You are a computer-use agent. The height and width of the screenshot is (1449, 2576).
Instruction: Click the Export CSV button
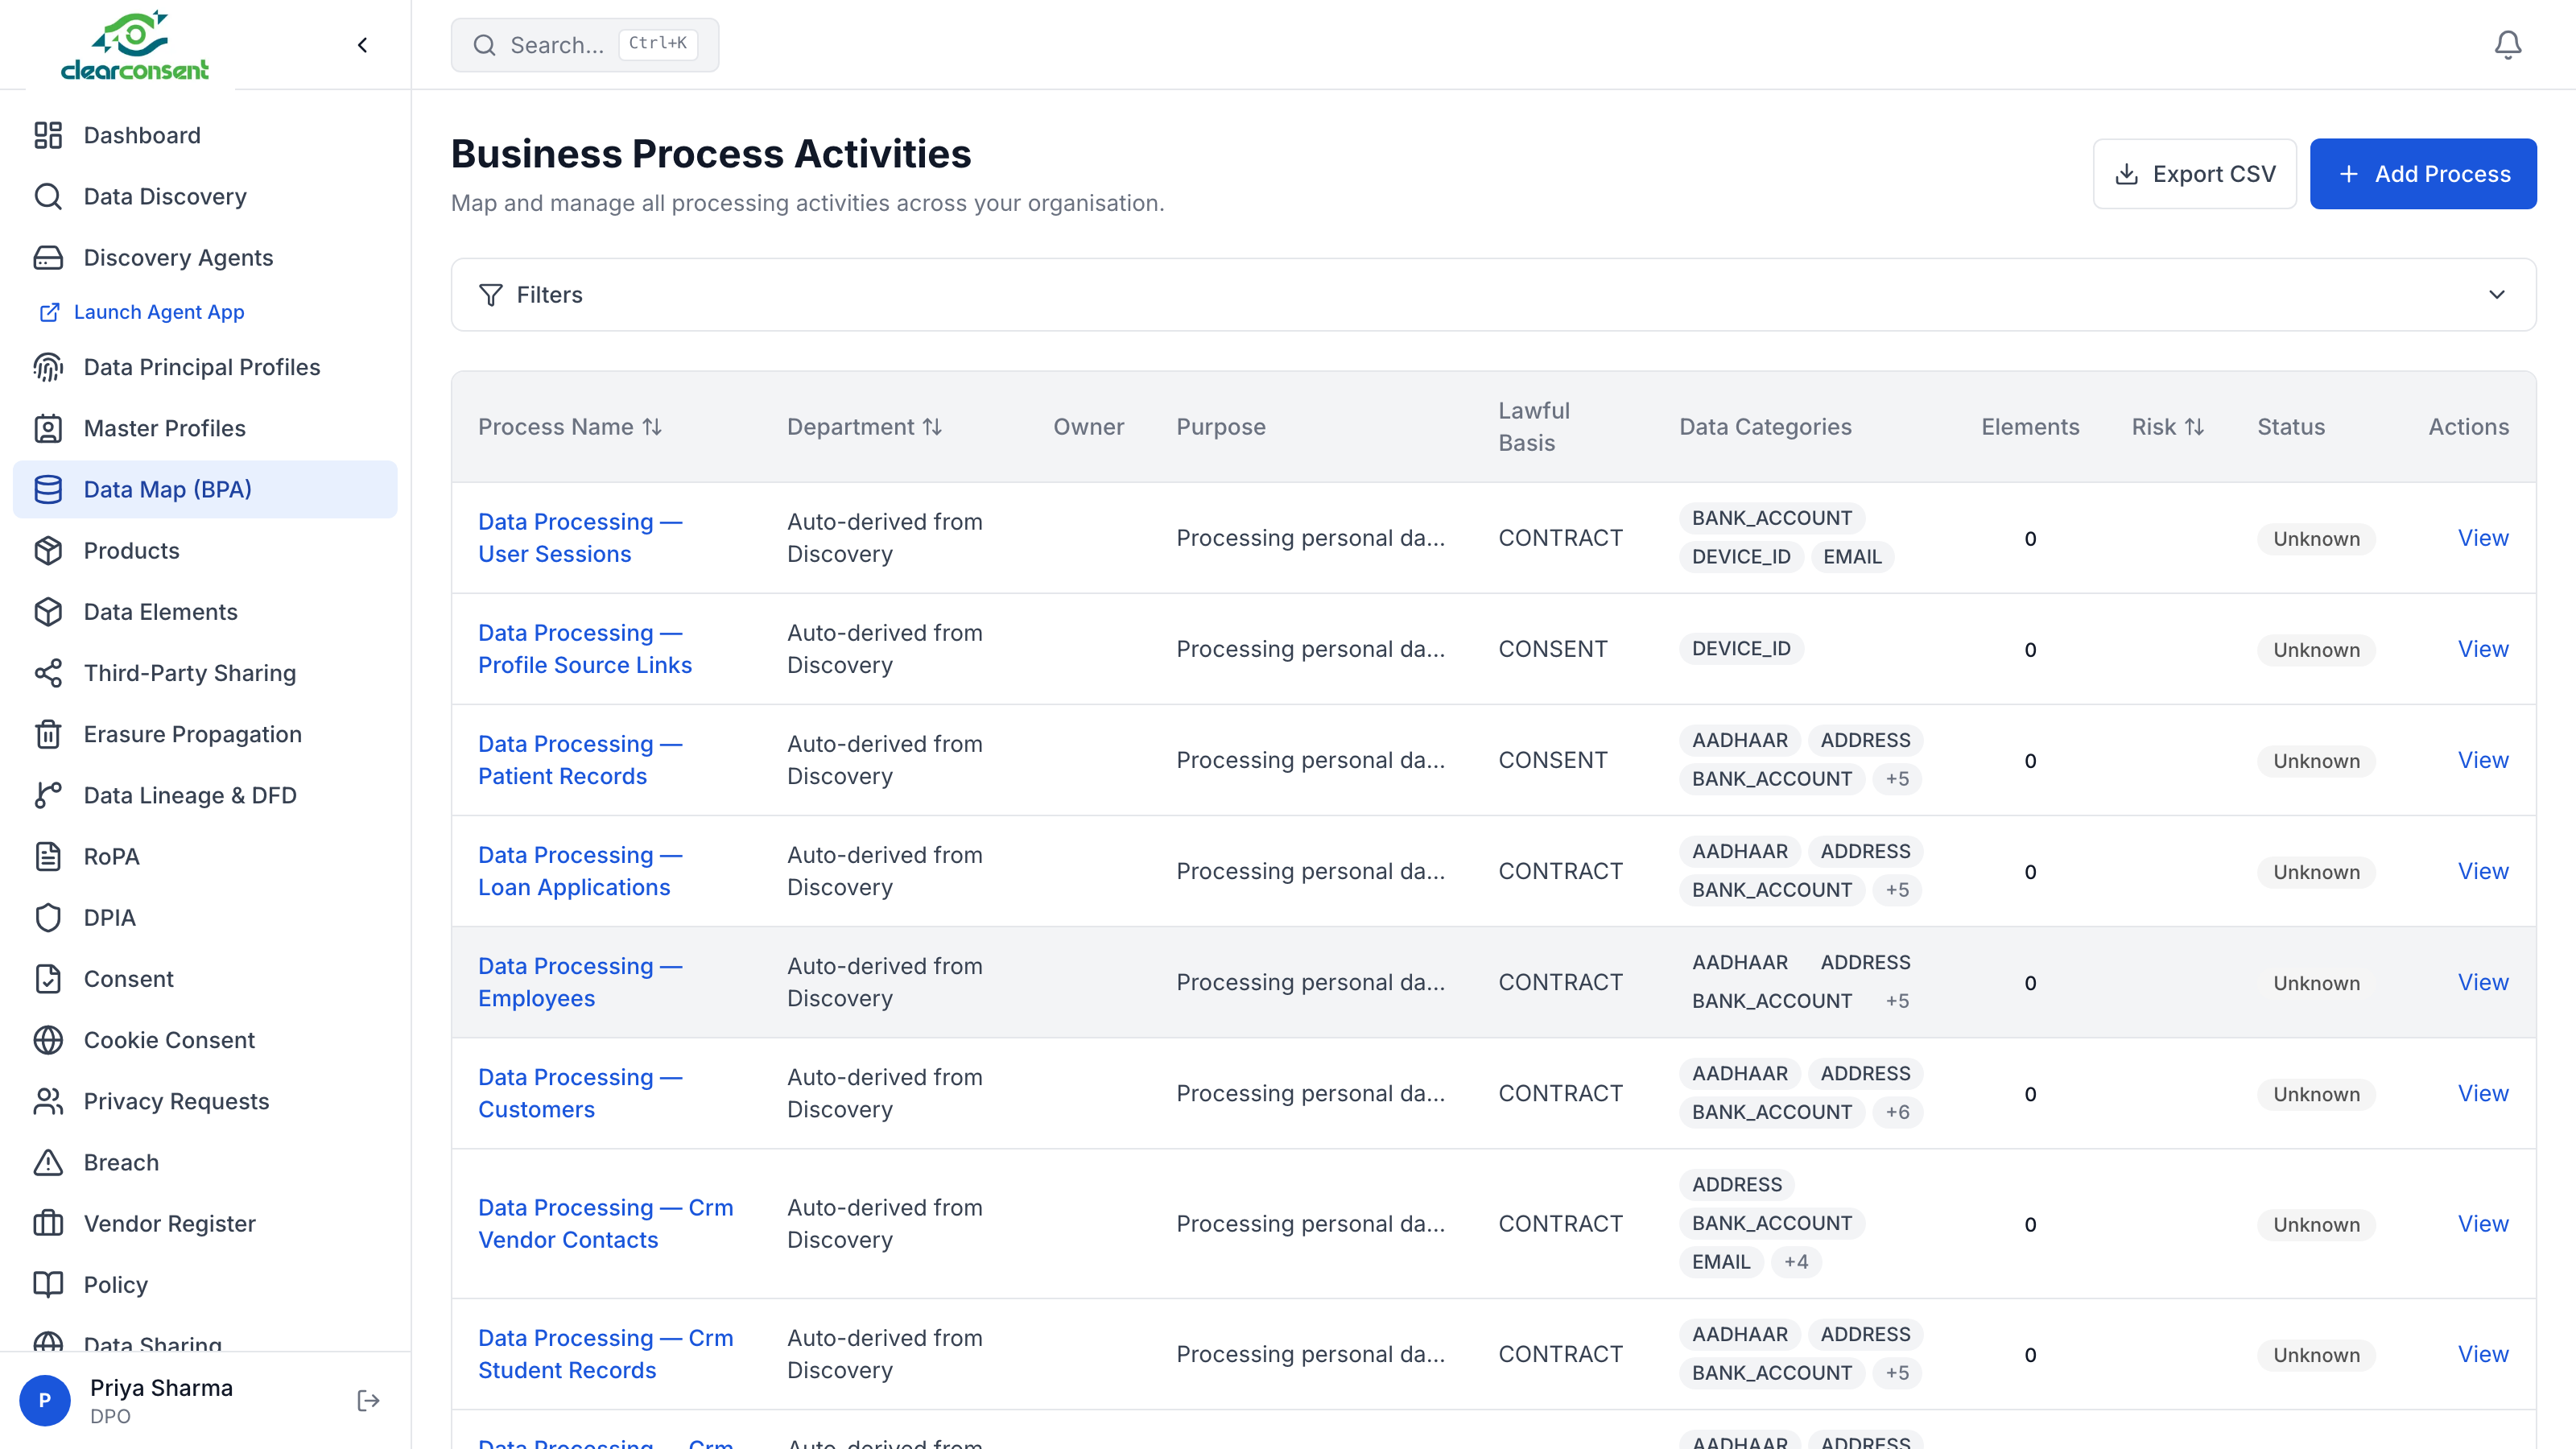click(x=2194, y=173)
